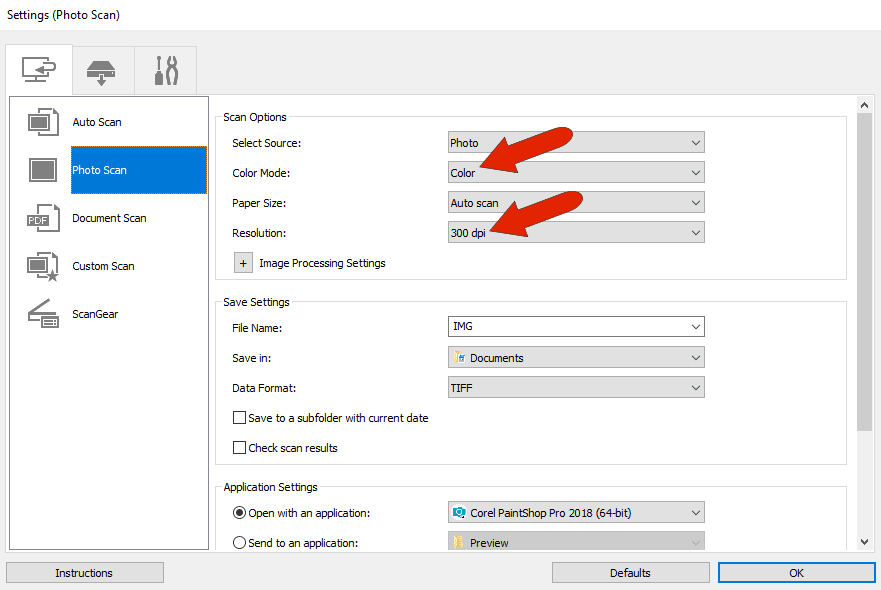Select the Send to an application radio button
The height and width of the screenshot is (590, 881).
pos(240,542)
